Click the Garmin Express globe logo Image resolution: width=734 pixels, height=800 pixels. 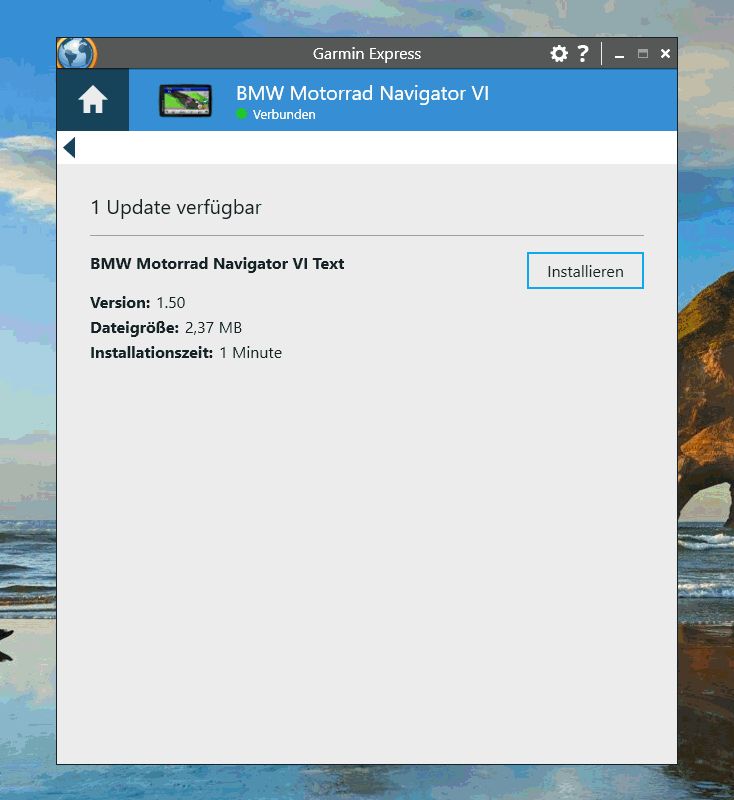click(77, 53)
